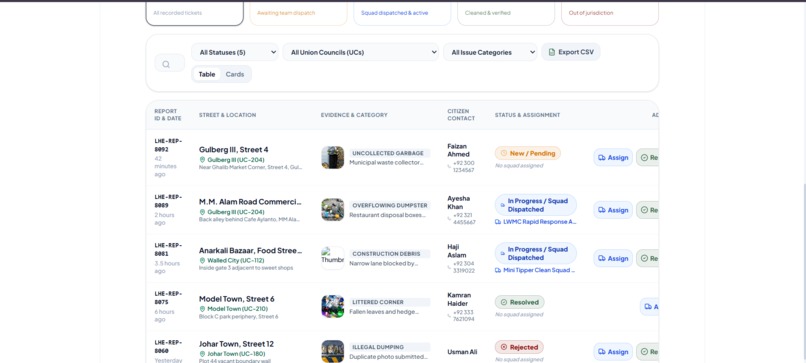This screenshot has height=363, width=806.
Task: Export reports as CSV
Action: coord(571,52)
